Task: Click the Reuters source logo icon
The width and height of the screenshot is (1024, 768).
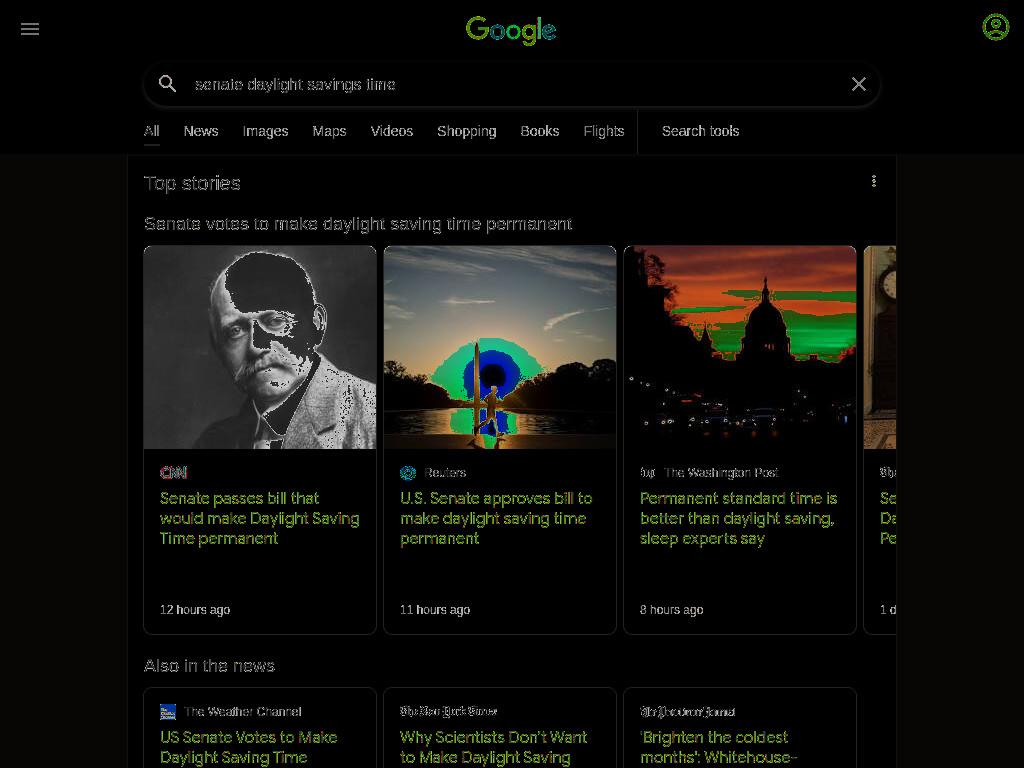Action: click(x=408, y=472)
